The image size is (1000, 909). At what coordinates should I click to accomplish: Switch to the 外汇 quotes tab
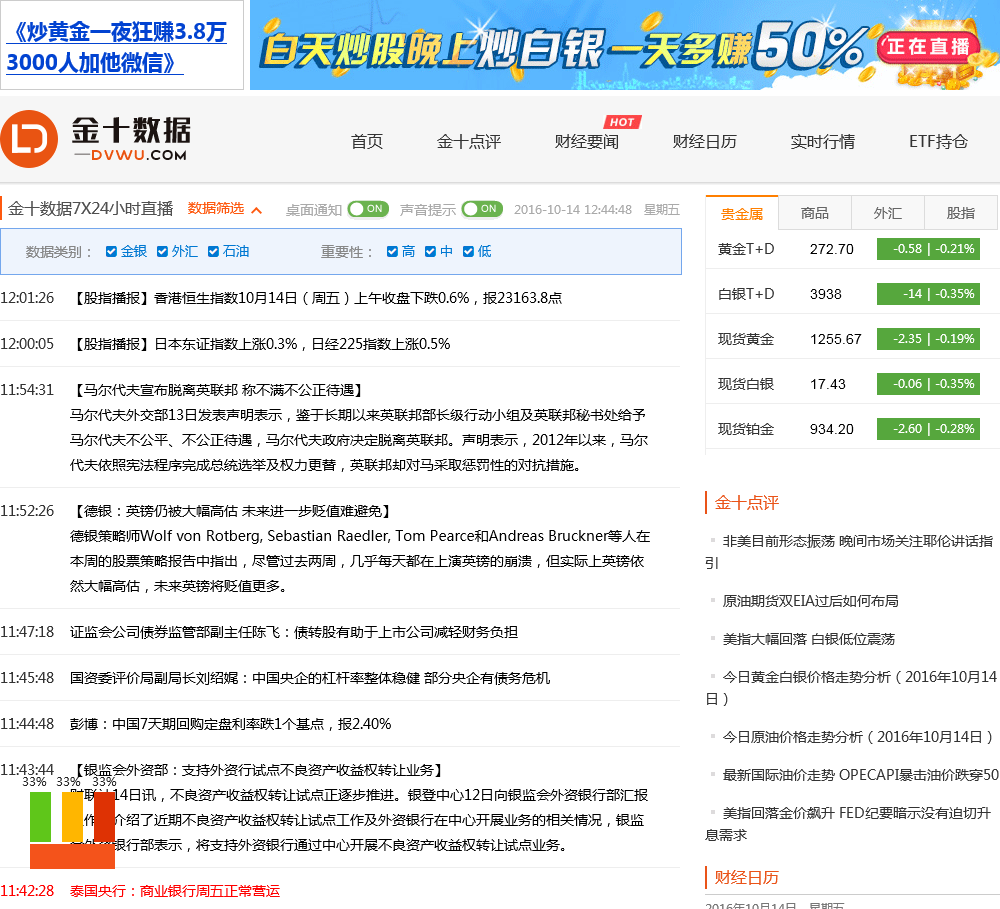(x=887, y=213)
